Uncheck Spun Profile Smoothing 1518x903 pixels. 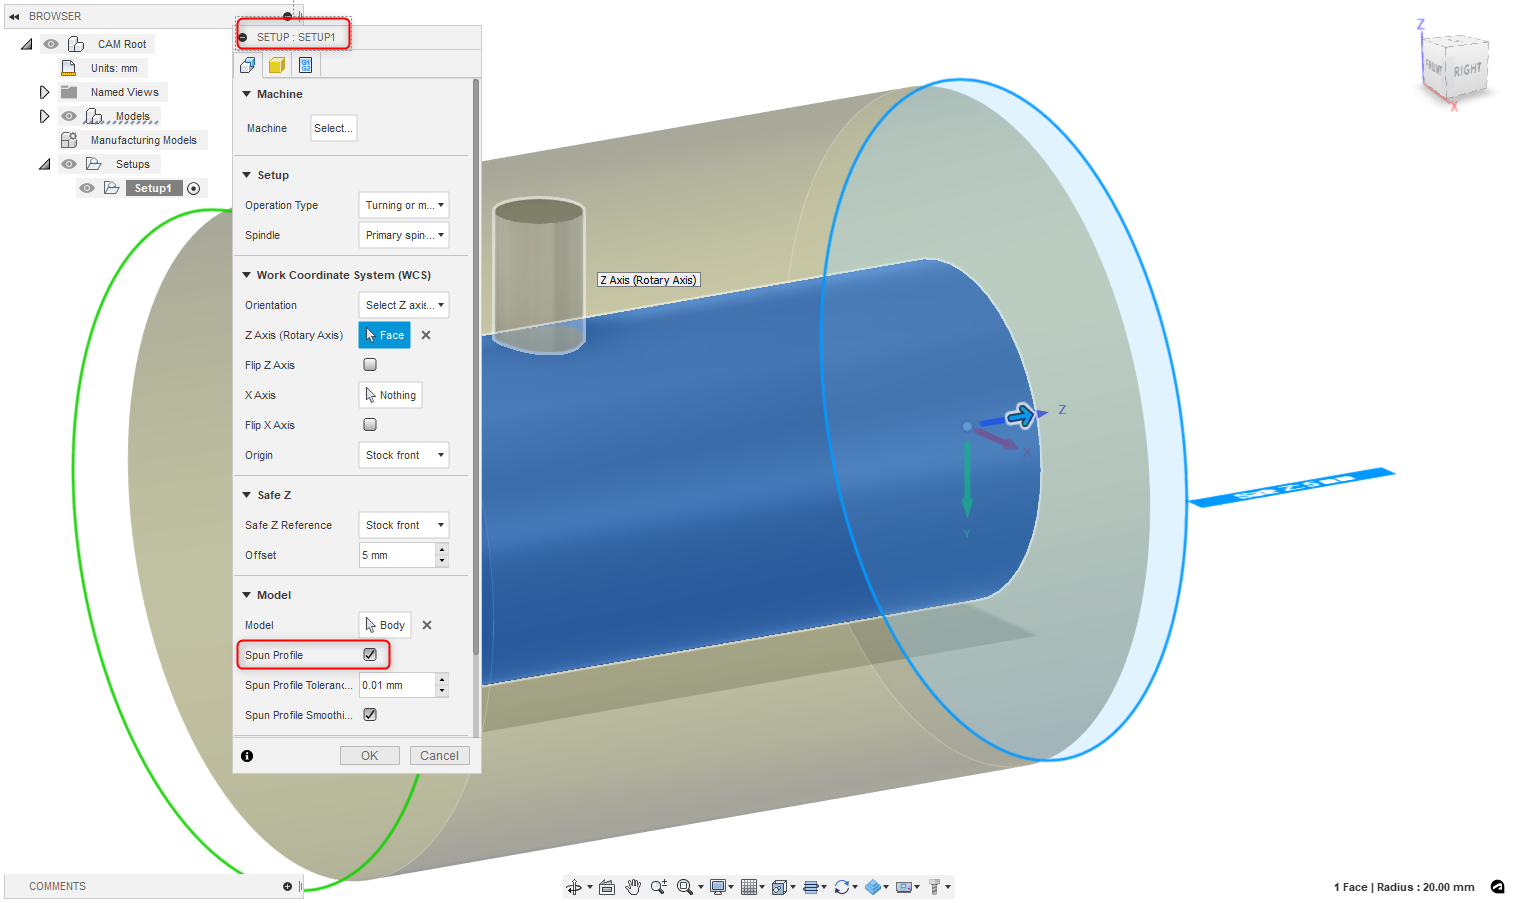369,714
